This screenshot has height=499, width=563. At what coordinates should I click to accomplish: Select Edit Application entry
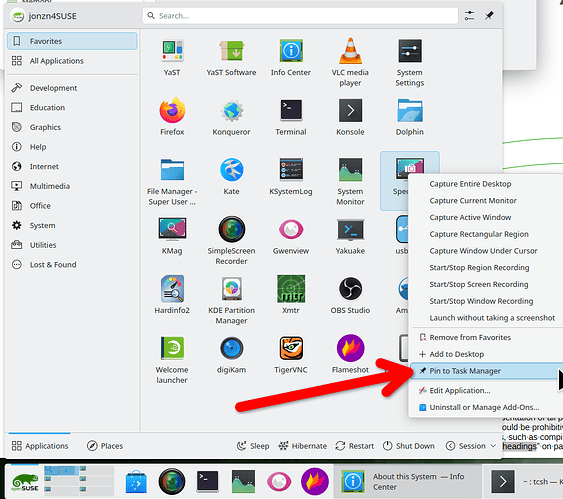coord(487,391)
